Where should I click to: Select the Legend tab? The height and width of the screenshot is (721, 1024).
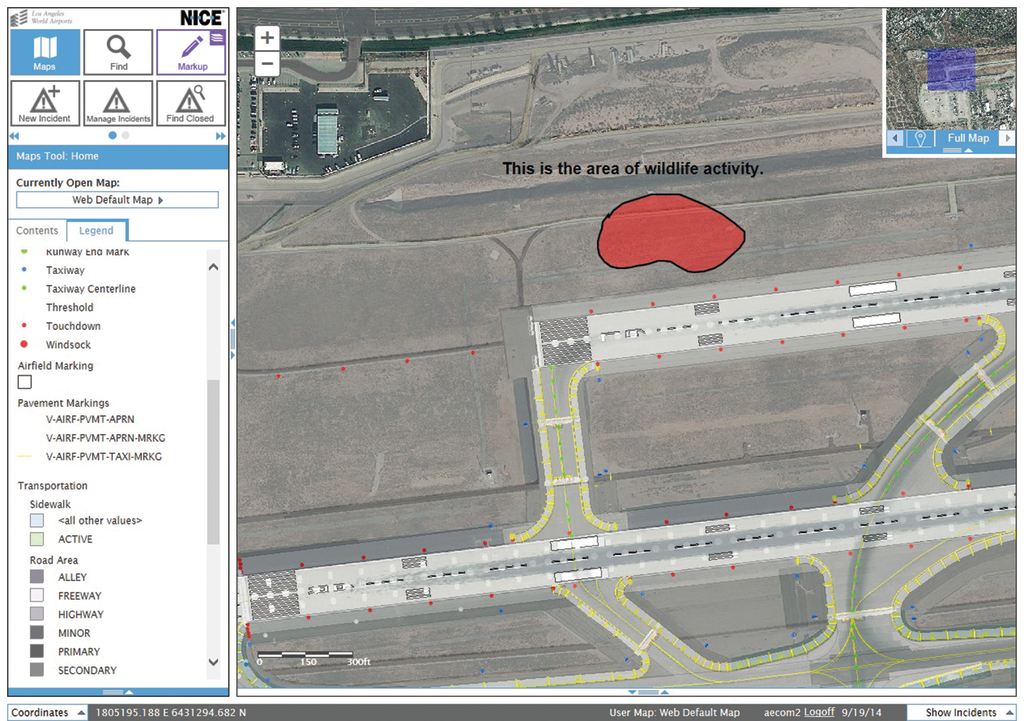point(96,231)
